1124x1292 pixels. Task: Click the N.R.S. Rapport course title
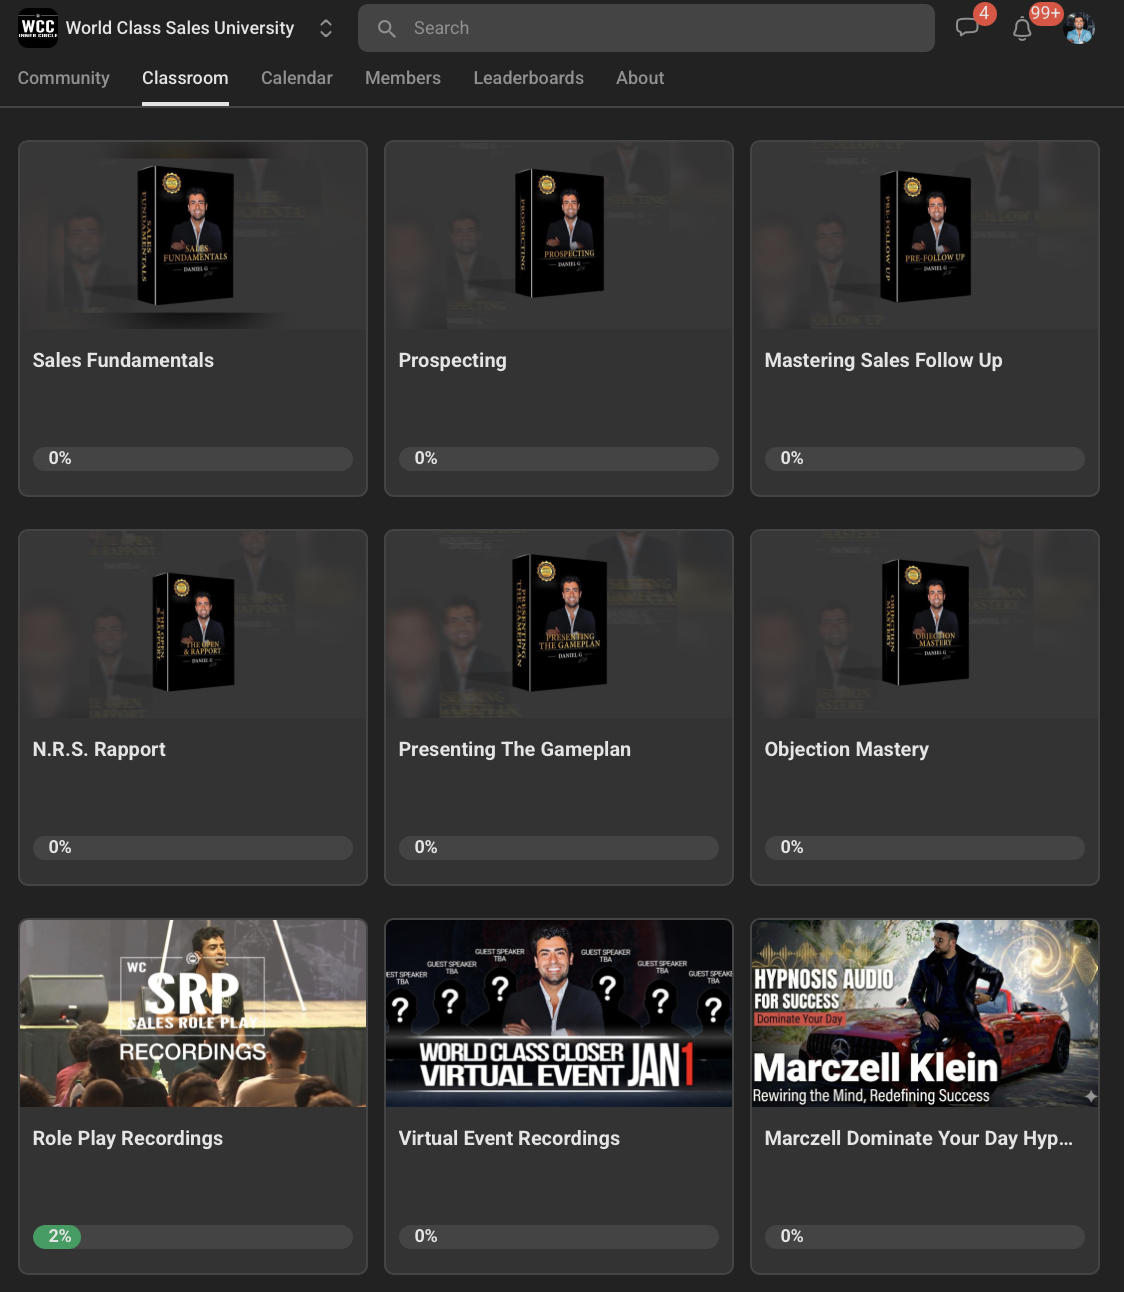pyautogui.click(x=99, y=749)
